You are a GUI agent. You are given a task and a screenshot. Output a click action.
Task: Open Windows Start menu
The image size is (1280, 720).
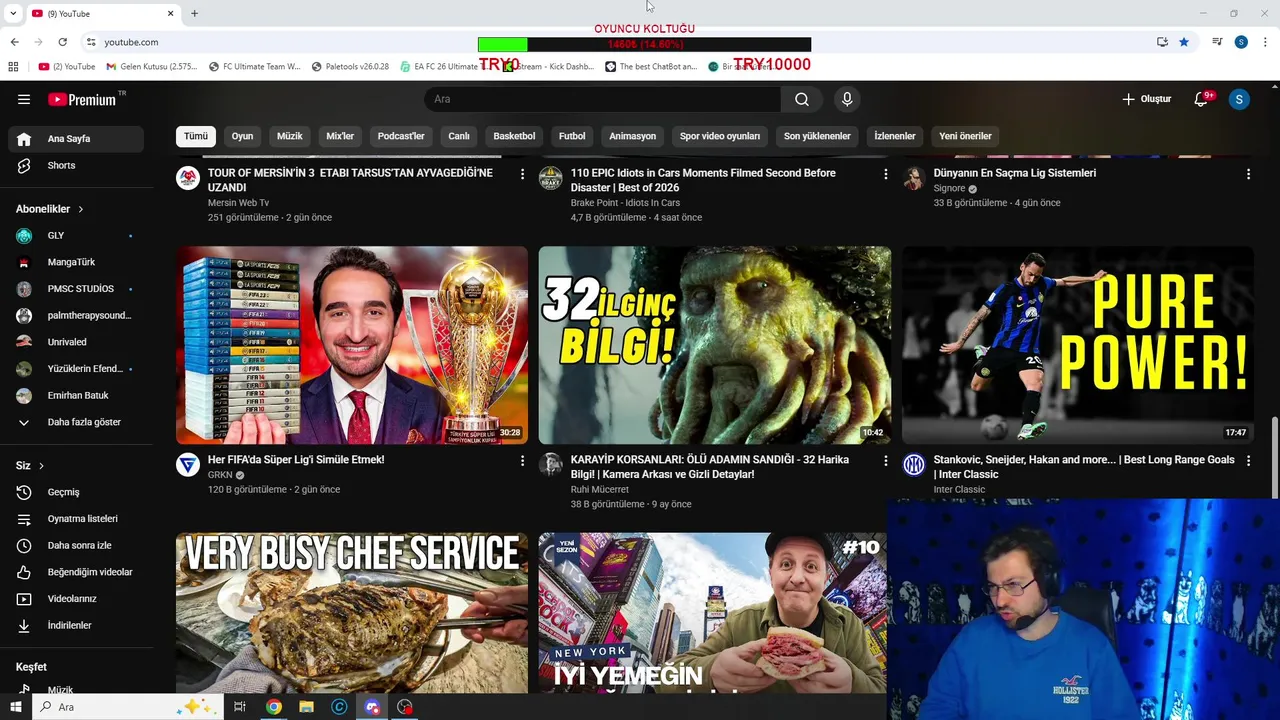(15, 707)
